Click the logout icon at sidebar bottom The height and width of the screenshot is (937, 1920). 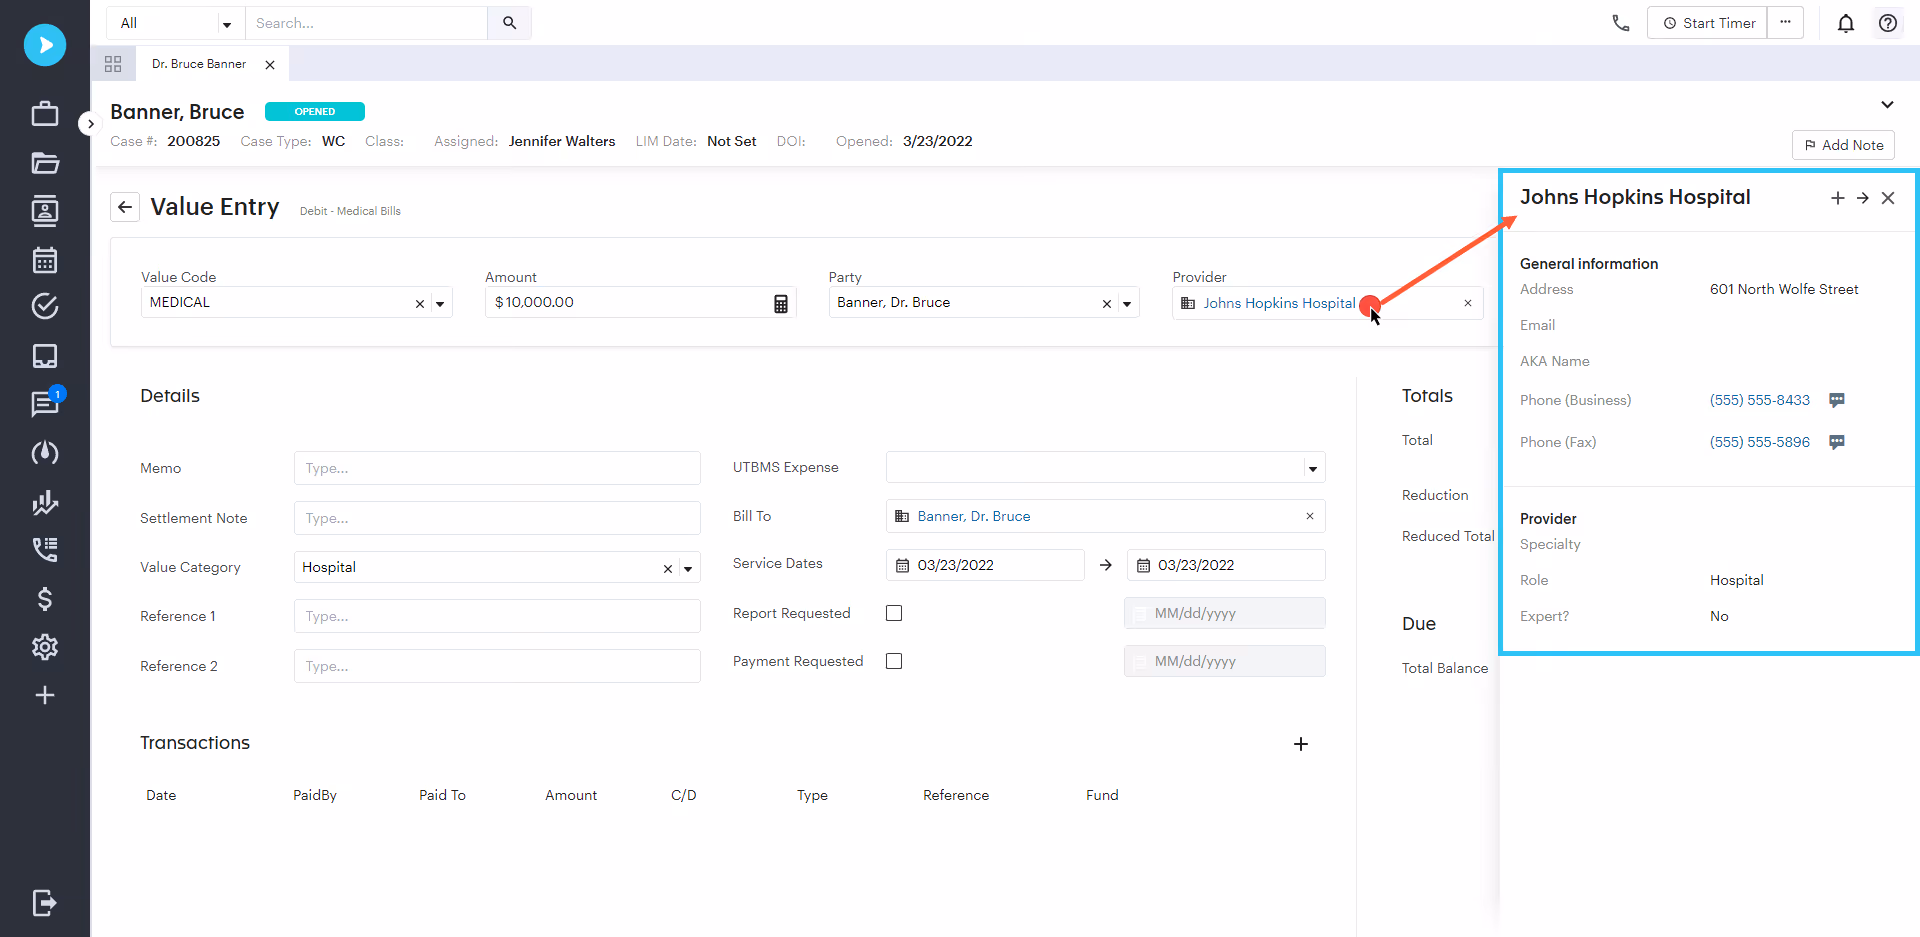(x=45, y=903)
